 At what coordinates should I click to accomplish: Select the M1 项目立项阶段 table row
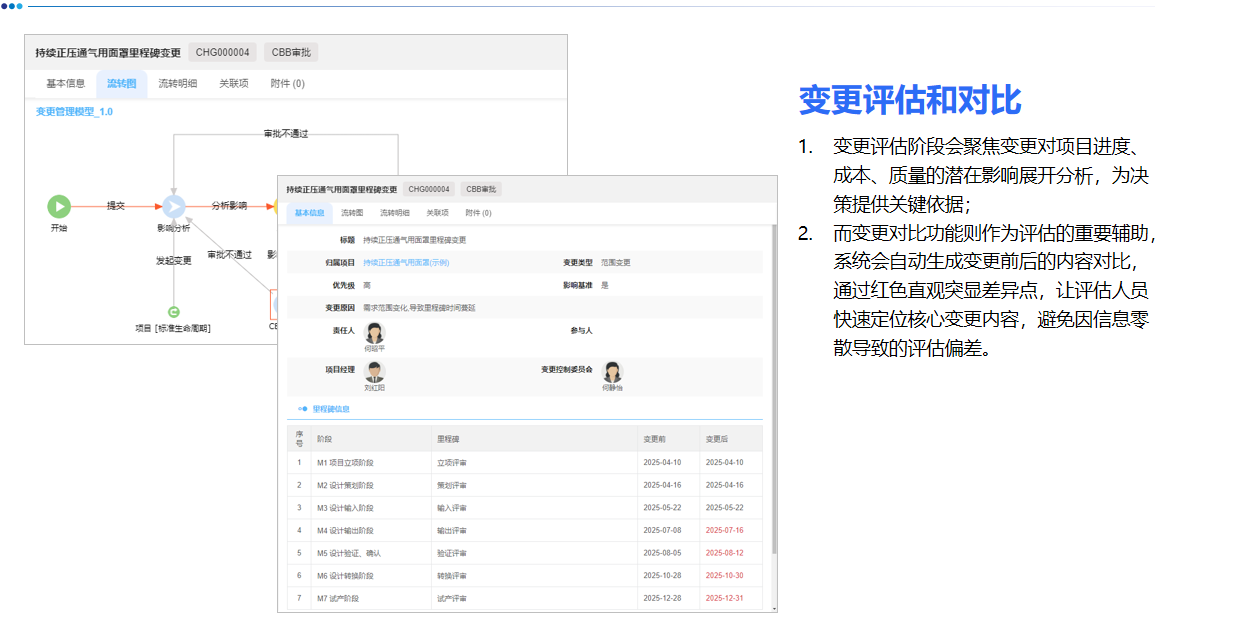click(400, 462)
